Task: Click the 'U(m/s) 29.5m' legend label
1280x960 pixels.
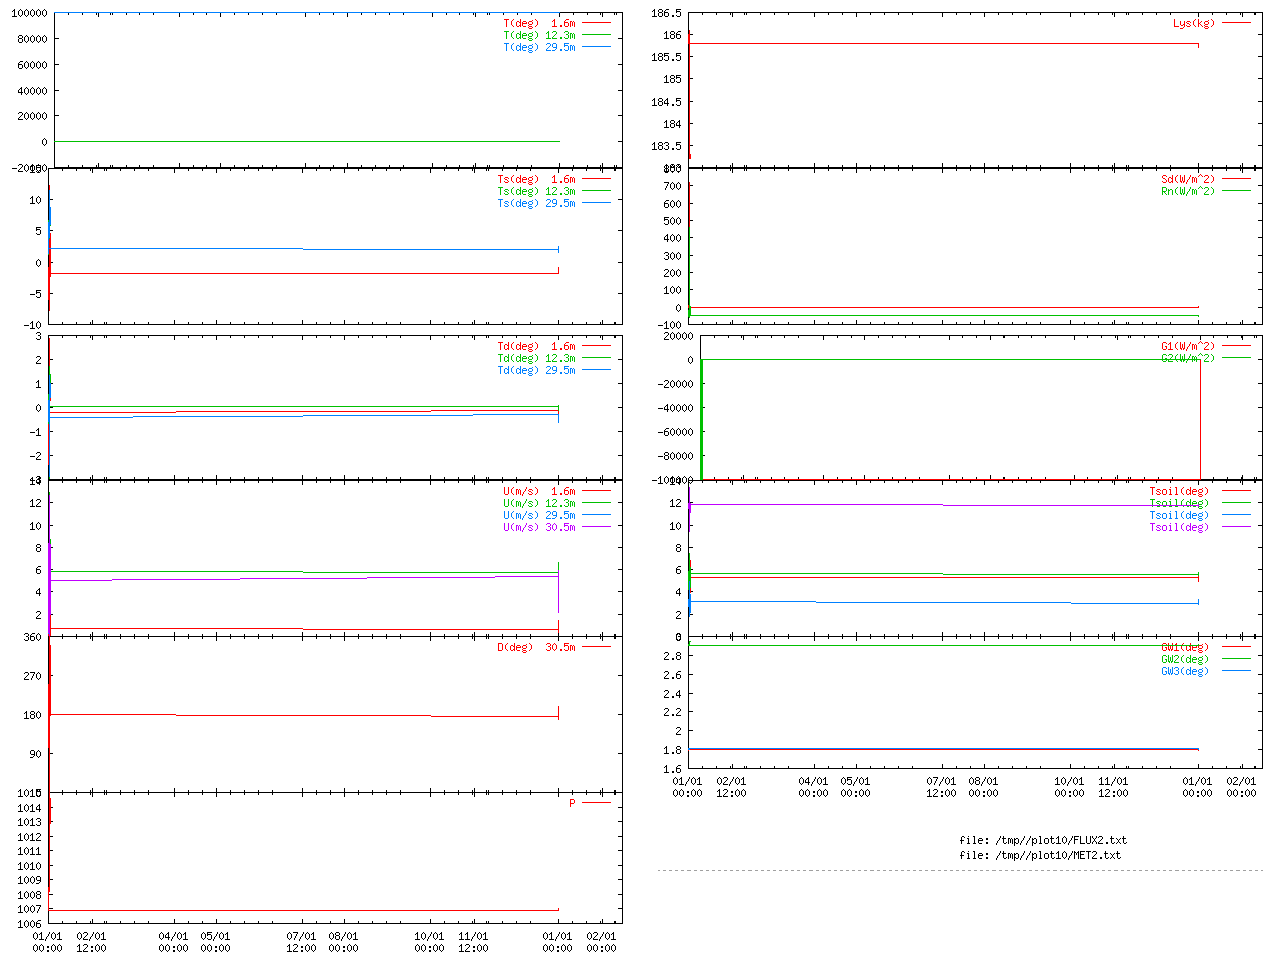Action: [539, 516]
